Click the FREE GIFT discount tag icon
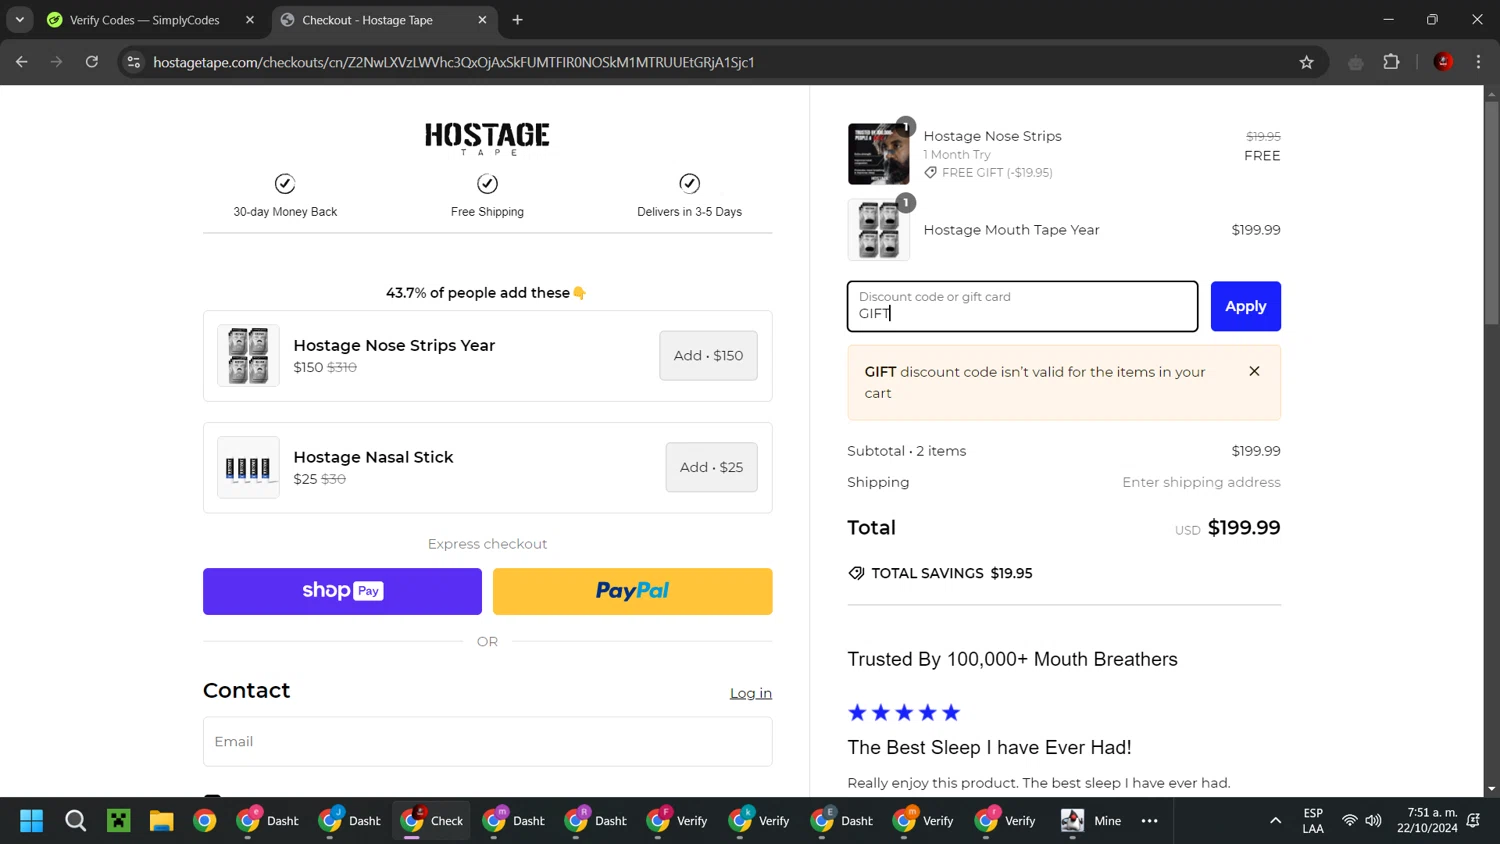1500x844 pixels. (931, 173)
